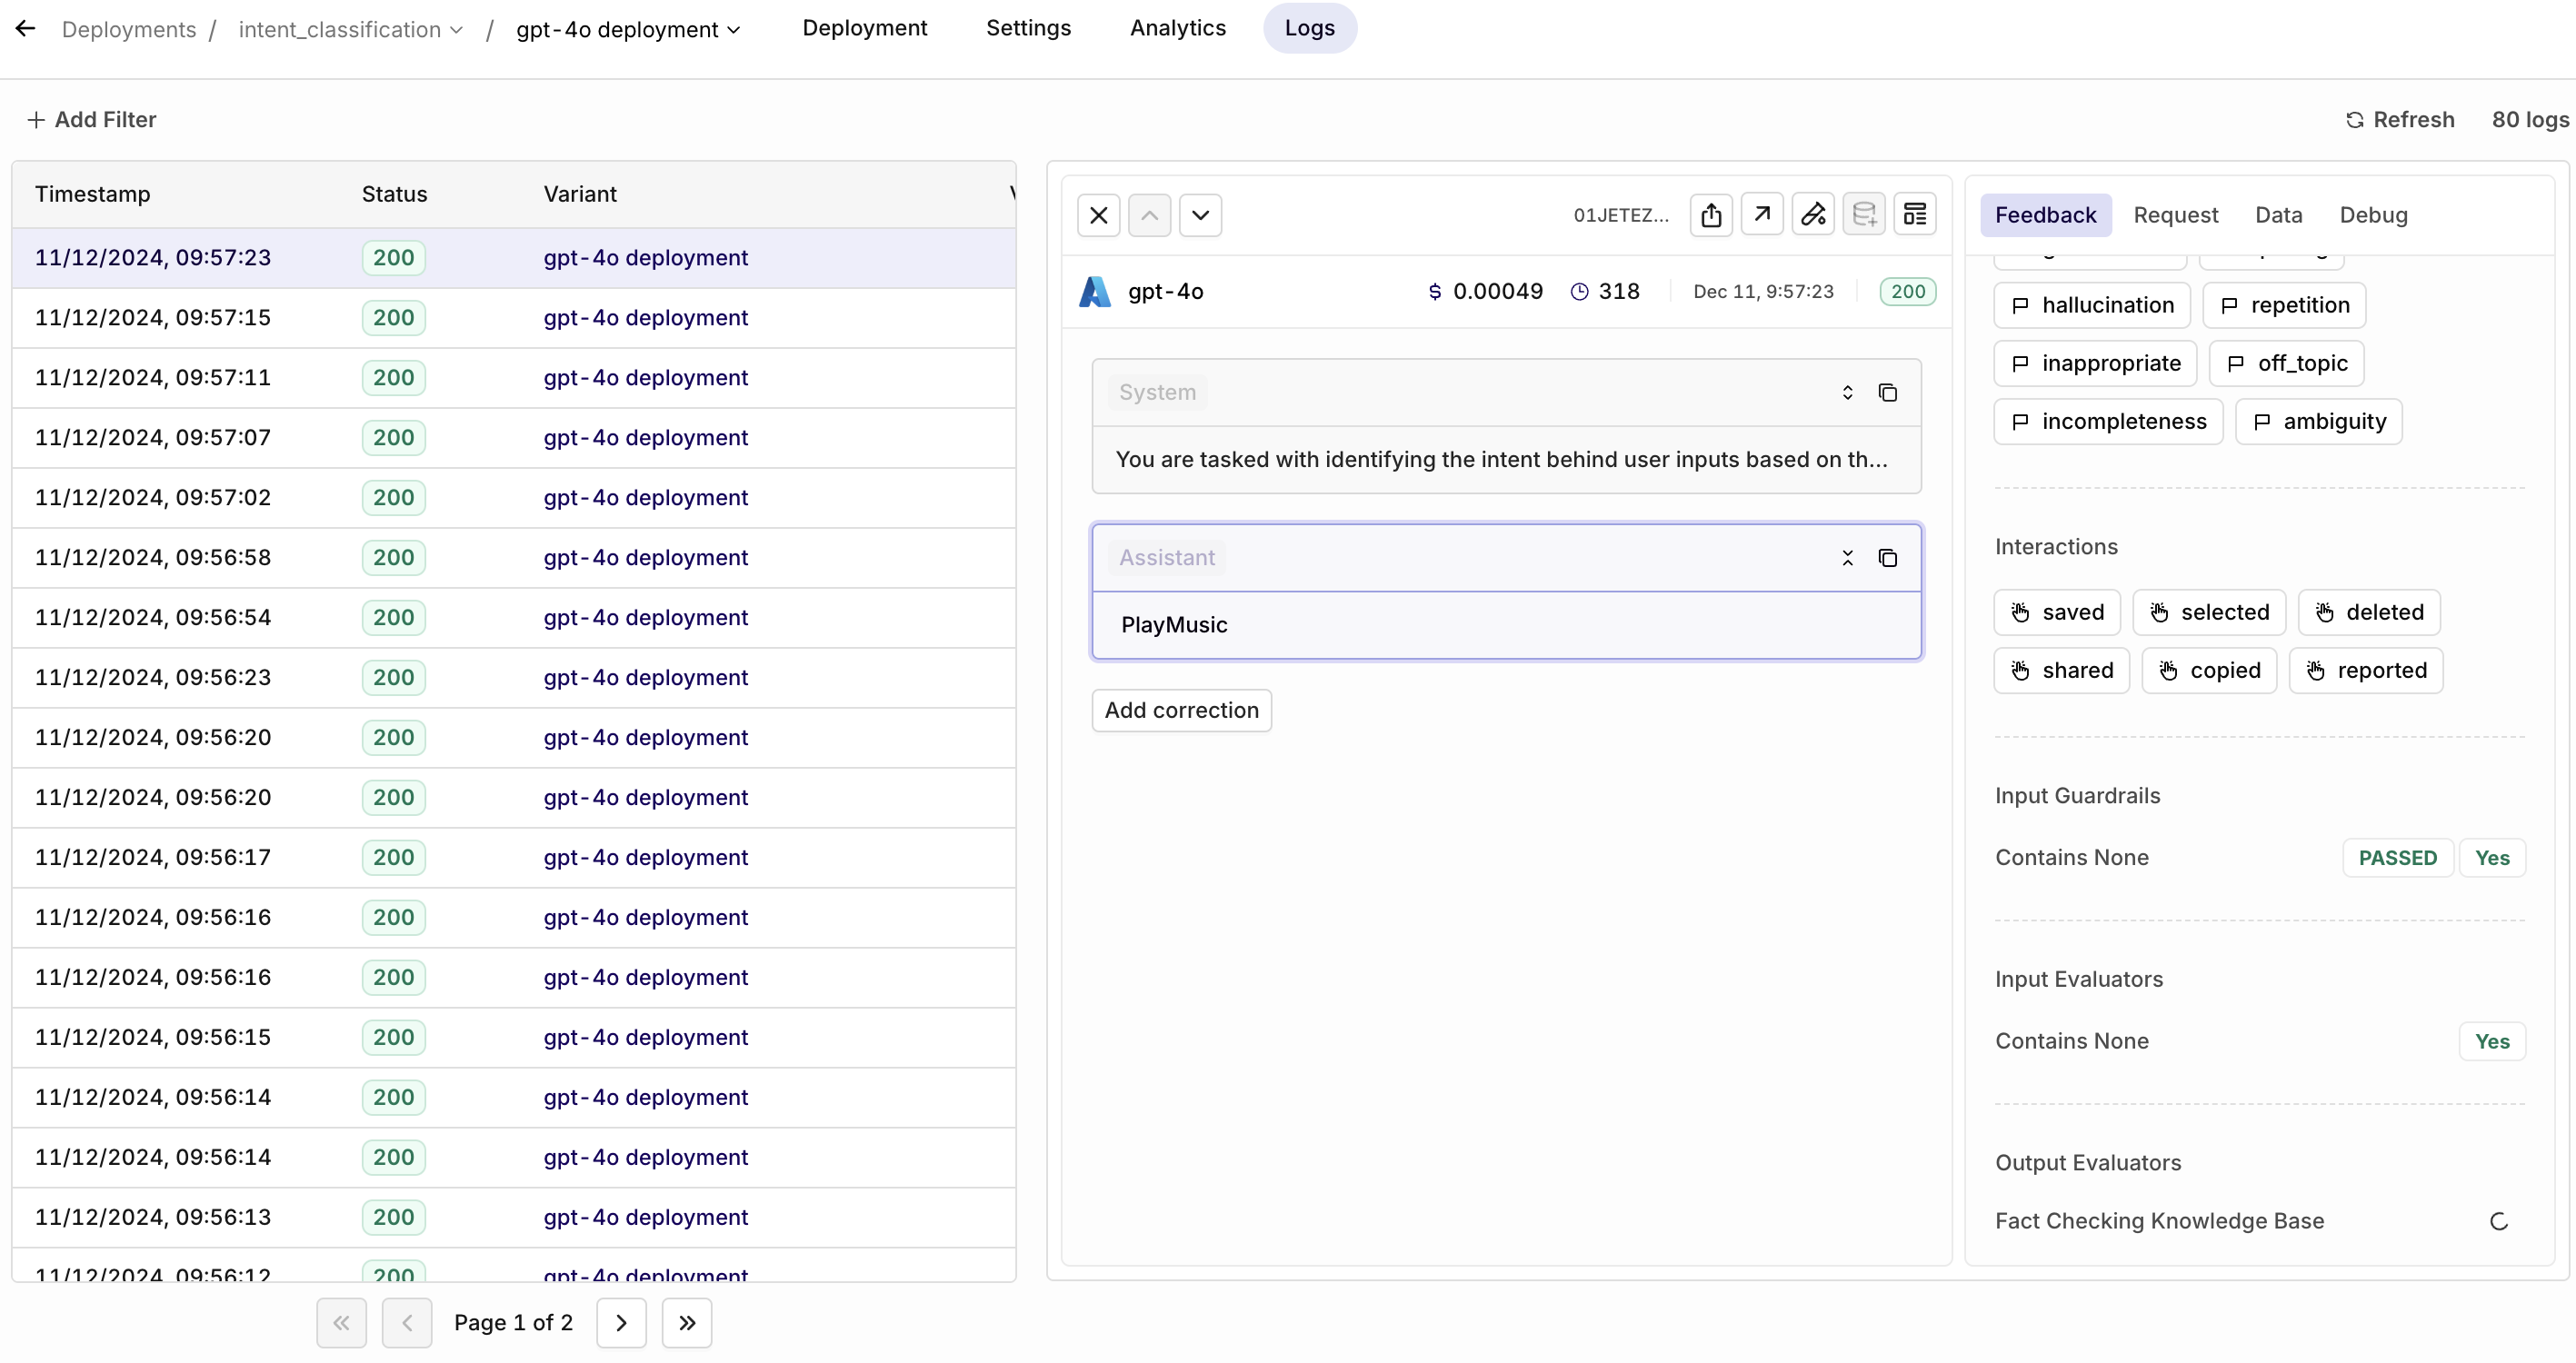Click the back arrow to Deployments
The width and height of the screenshot is (2576, 1363).
25,28
